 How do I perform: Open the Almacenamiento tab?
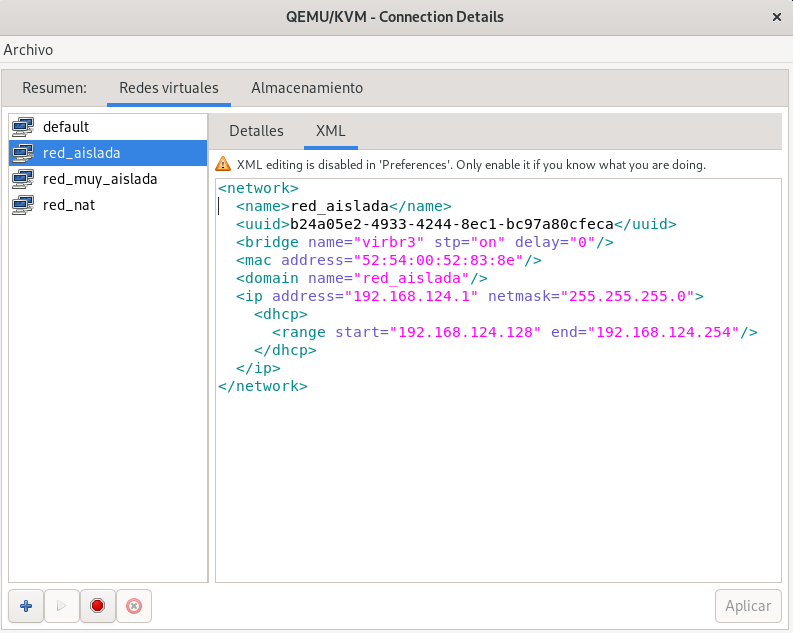[307, 88]
